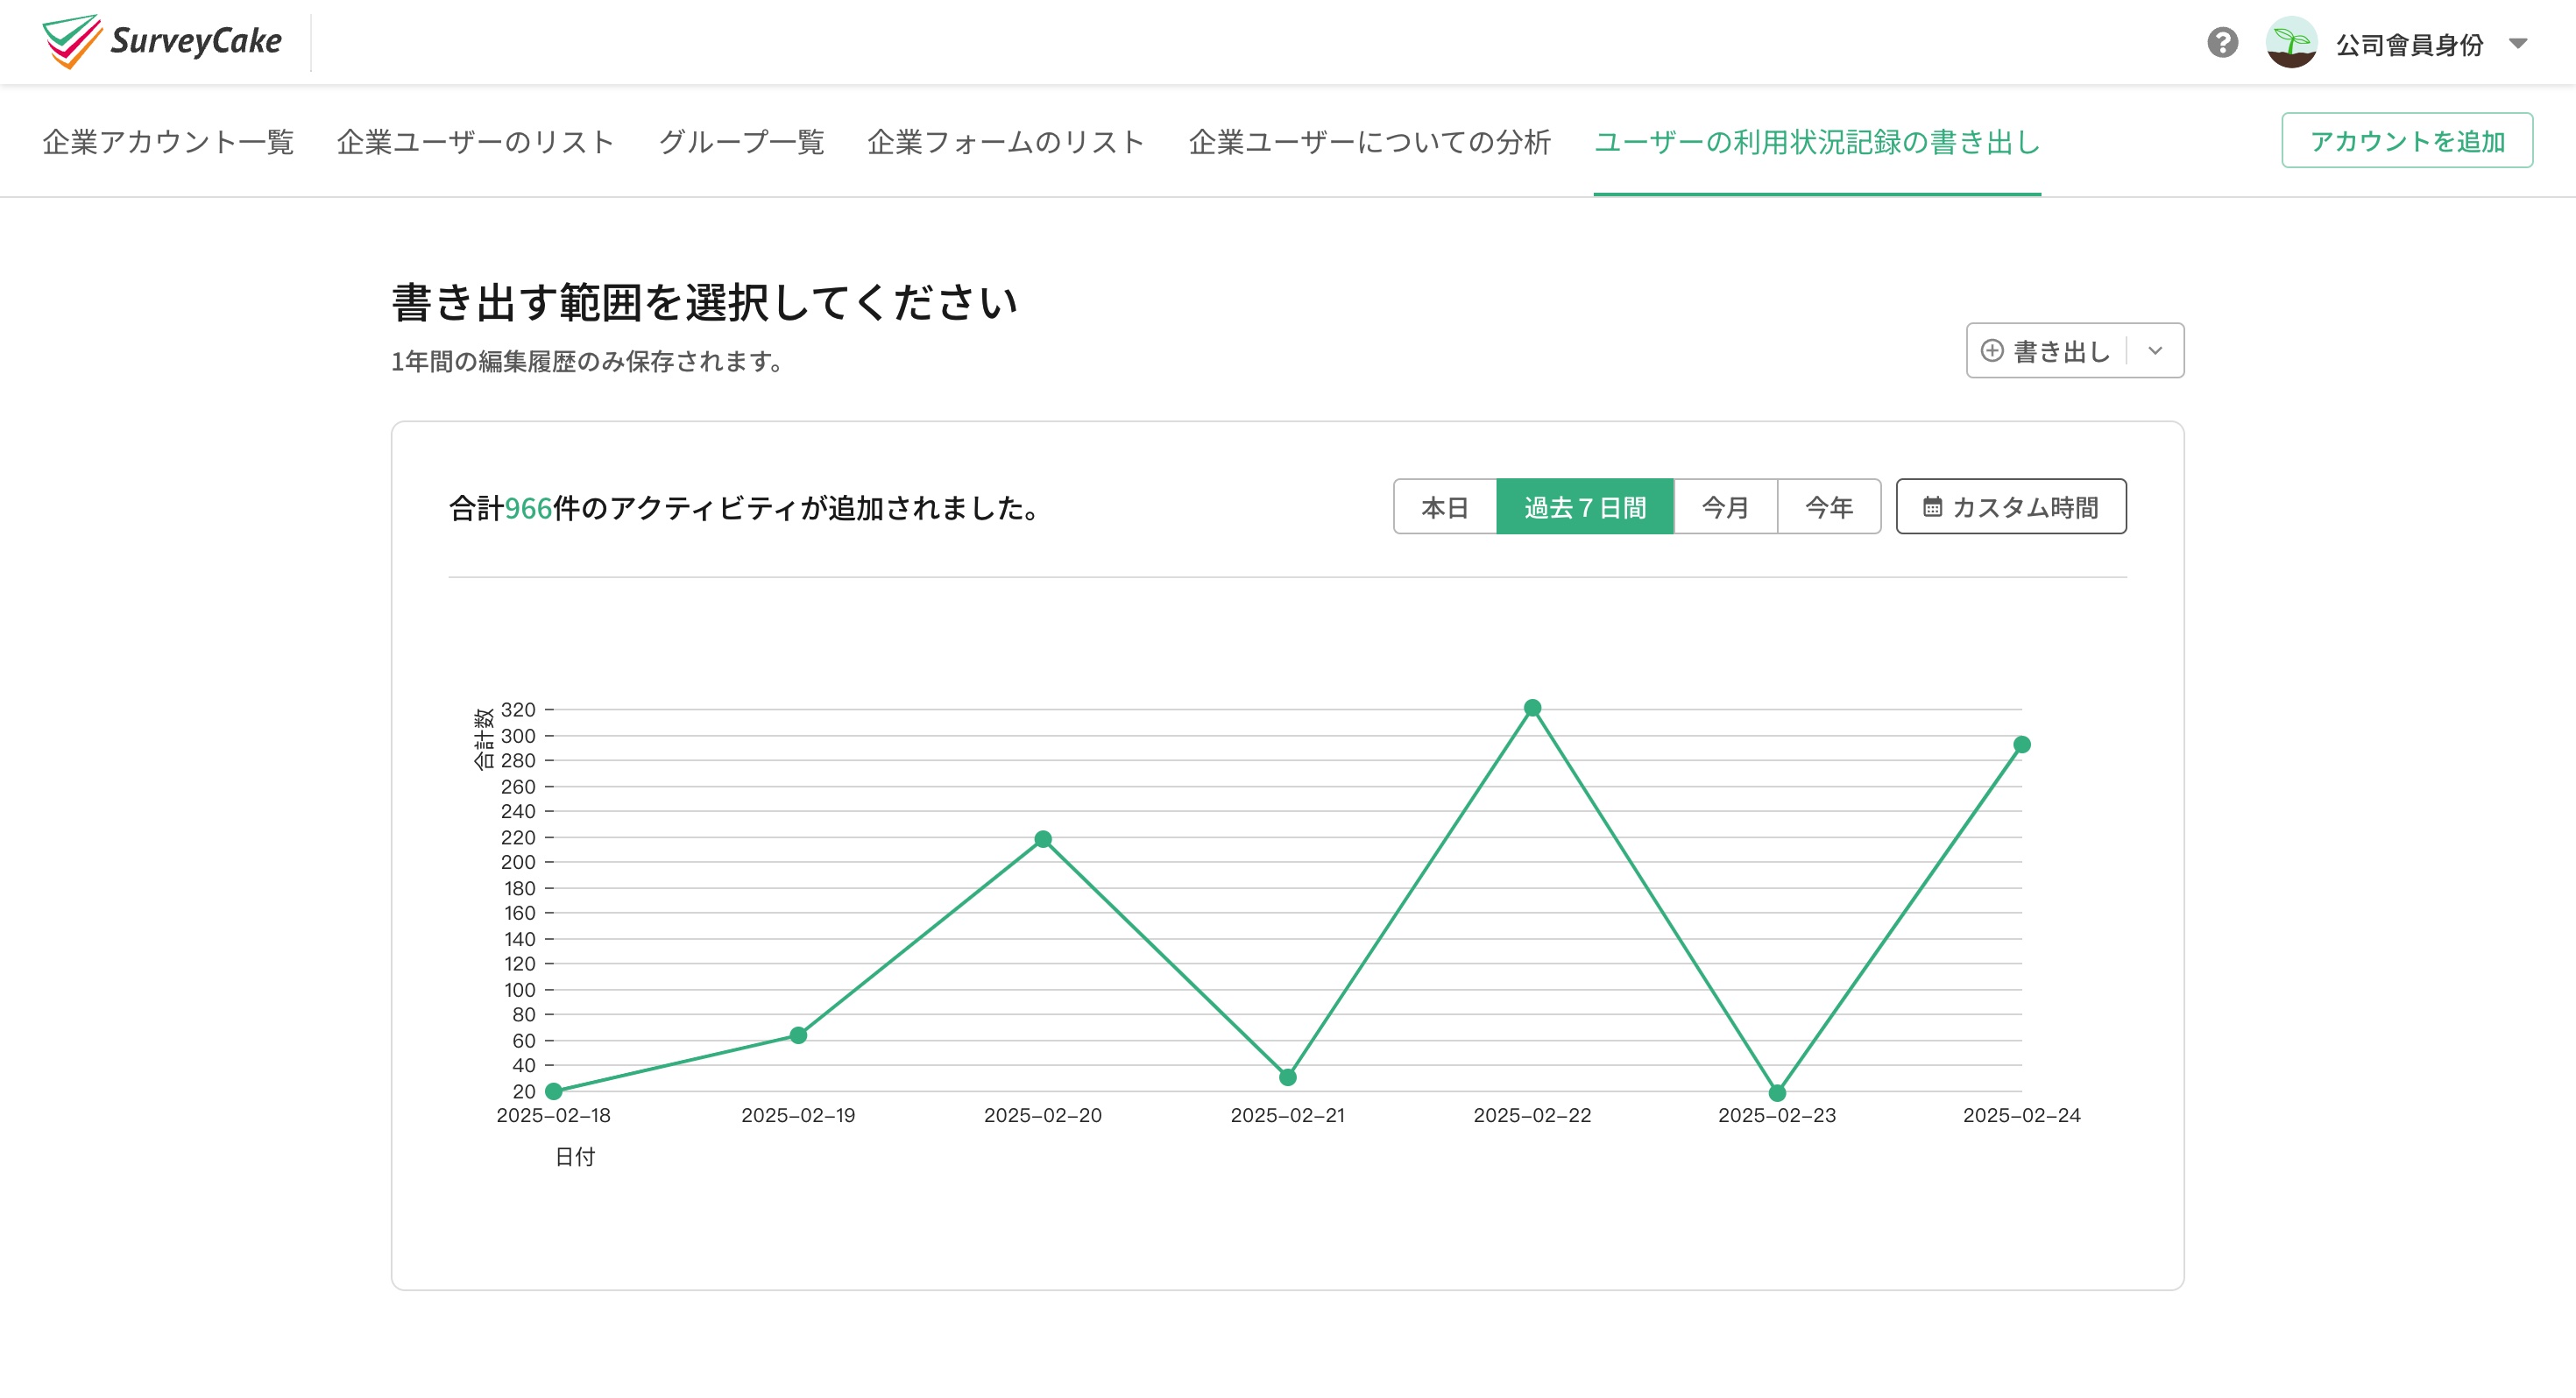Switch to the 企業ユーザーのリスト tab
This screenshot has width=2576, height=1398.
point(476,142)
